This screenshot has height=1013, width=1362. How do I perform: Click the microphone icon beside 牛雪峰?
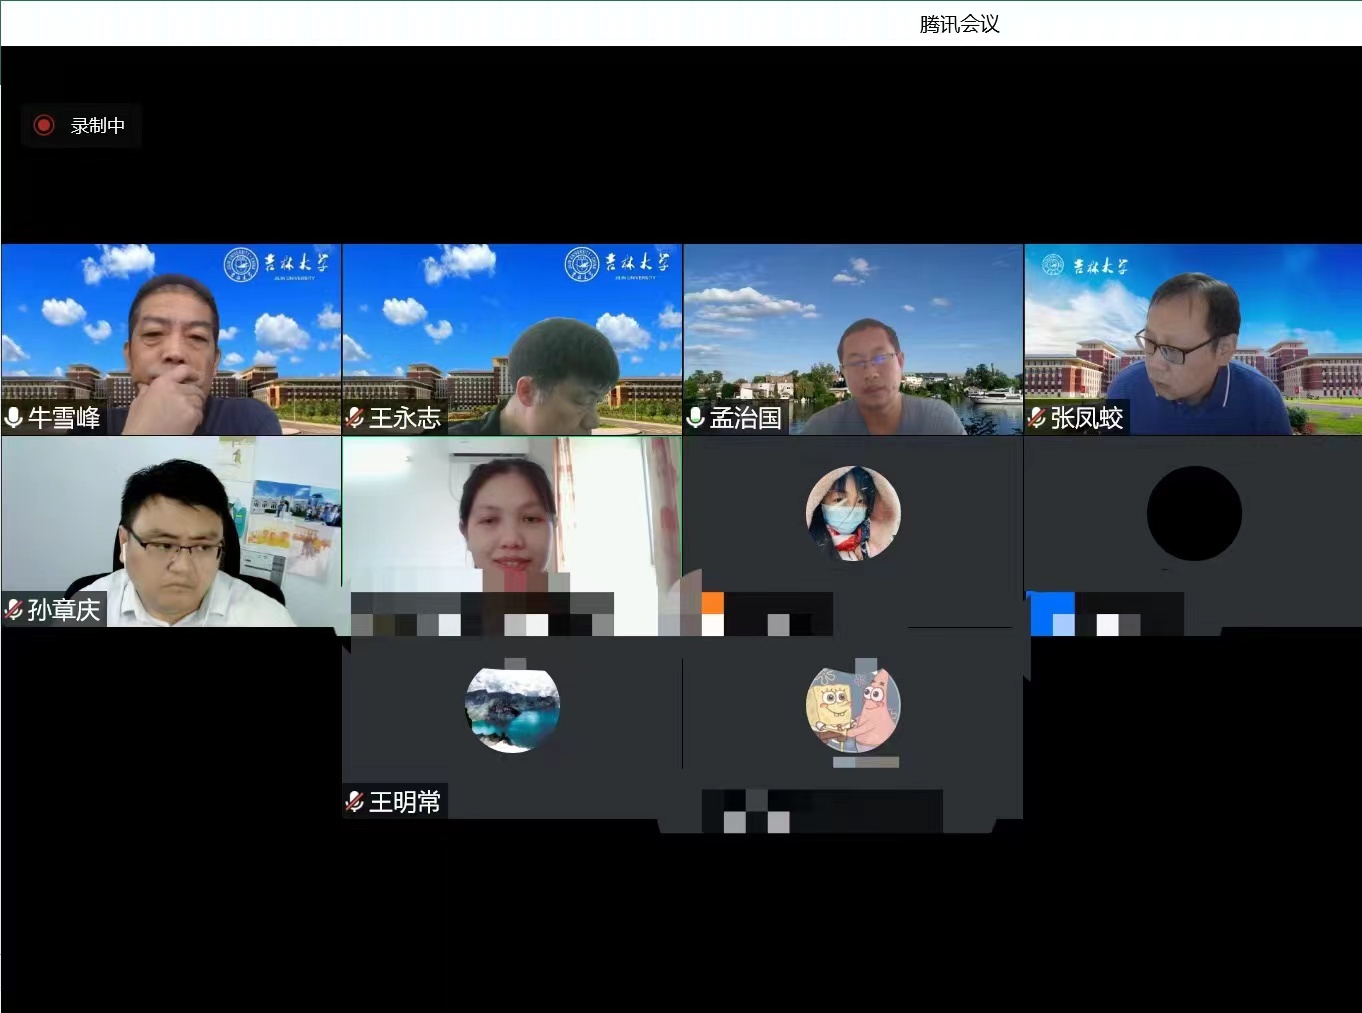(14, 418)
